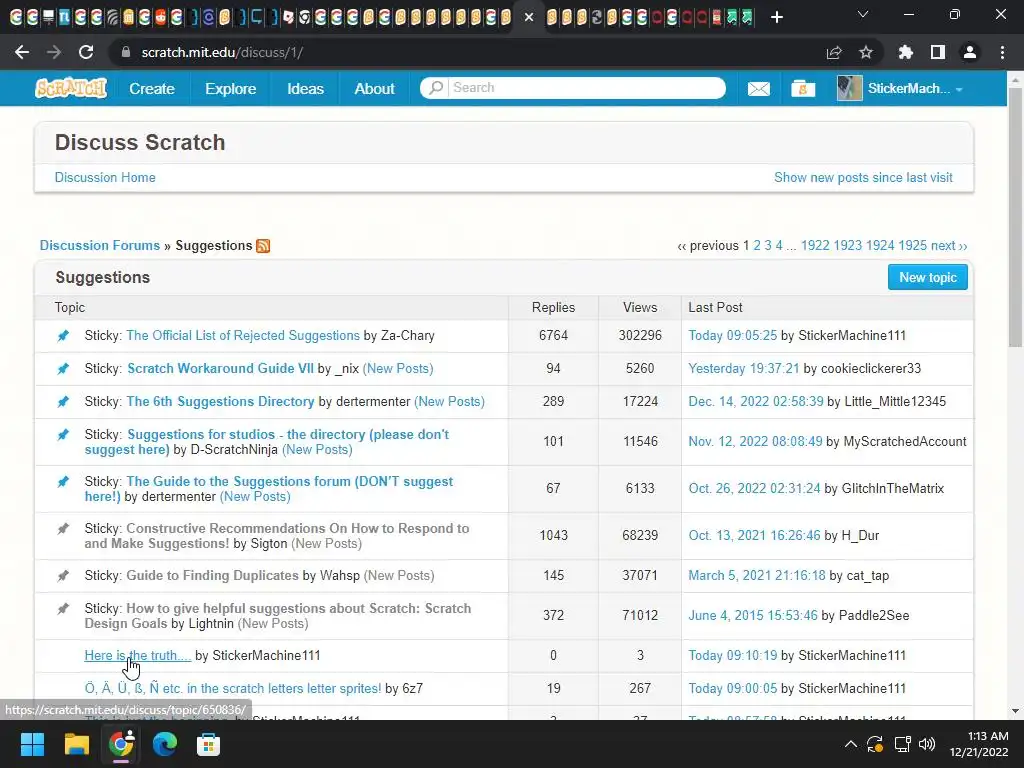
Task: Go to page 1925 of Suggestions
Action: [912, 246]
